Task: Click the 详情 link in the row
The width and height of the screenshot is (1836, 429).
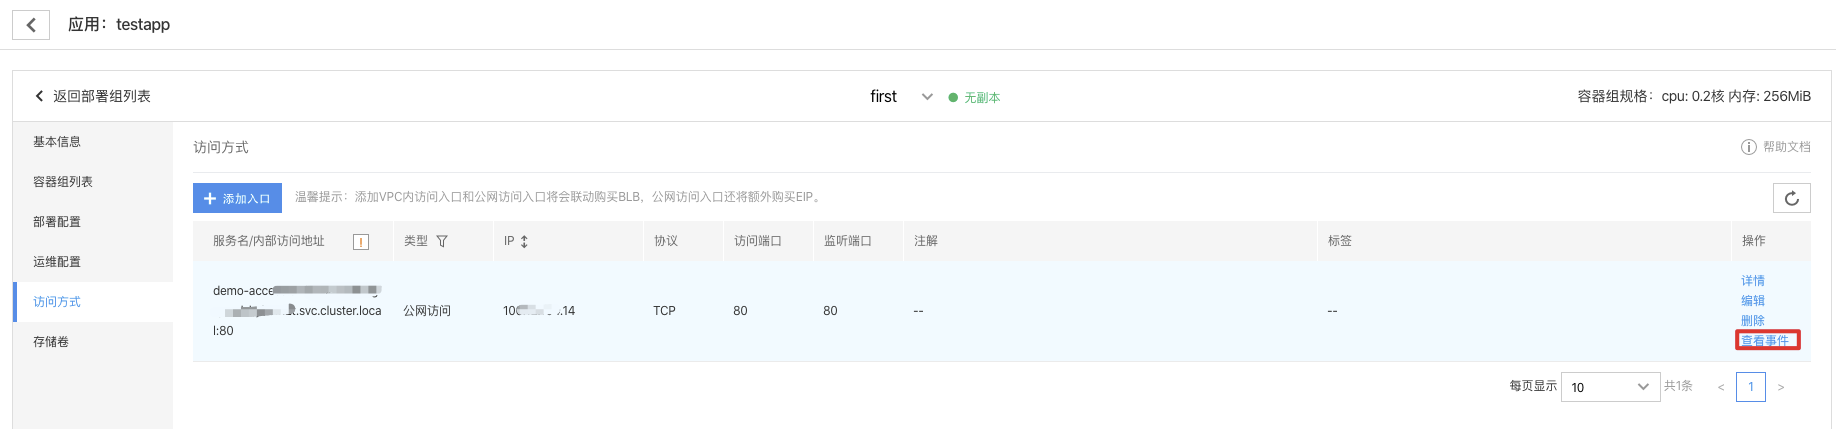Action: (x=1753, y=281)
